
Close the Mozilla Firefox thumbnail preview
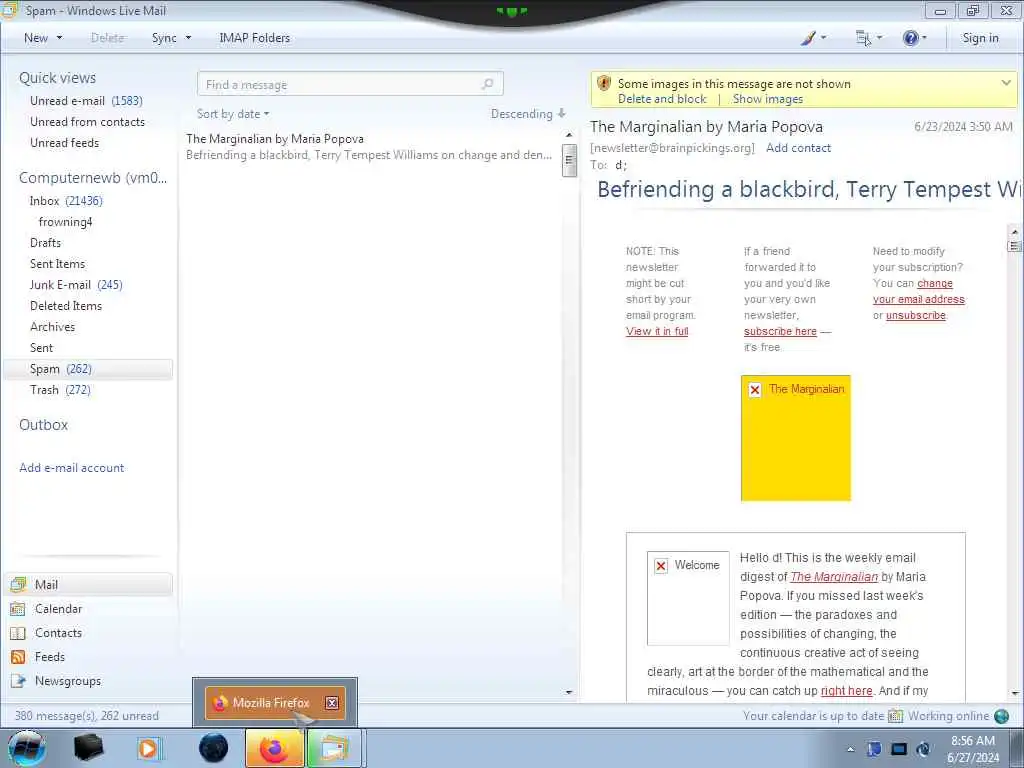[332, 703]
